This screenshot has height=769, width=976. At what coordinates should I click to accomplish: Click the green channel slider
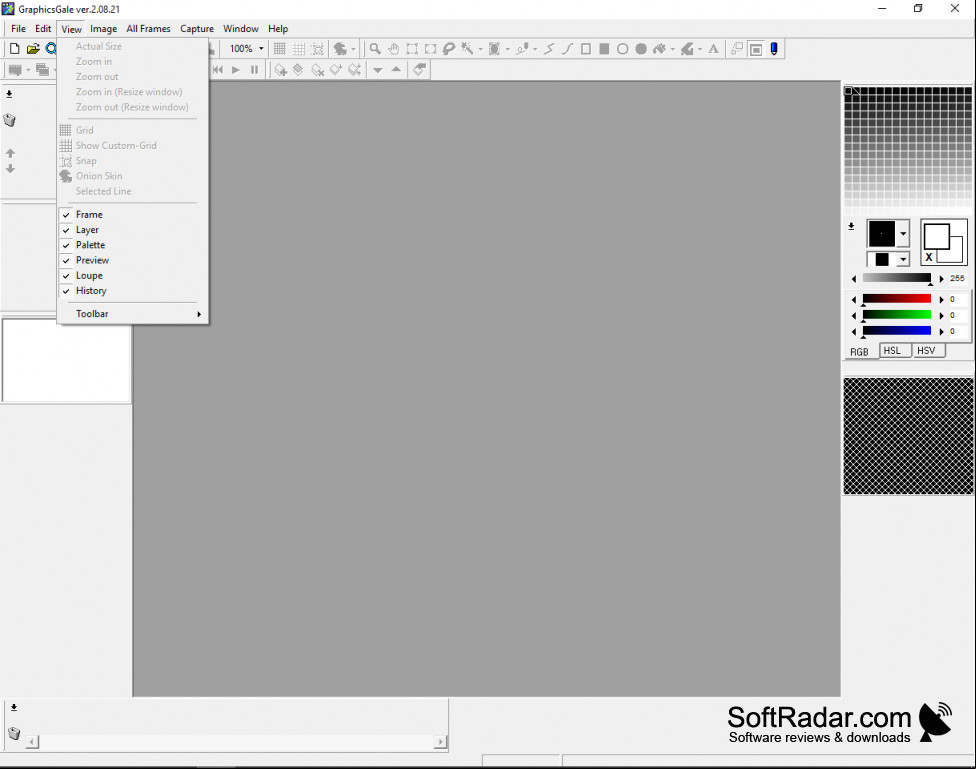[x=896, y=315]
